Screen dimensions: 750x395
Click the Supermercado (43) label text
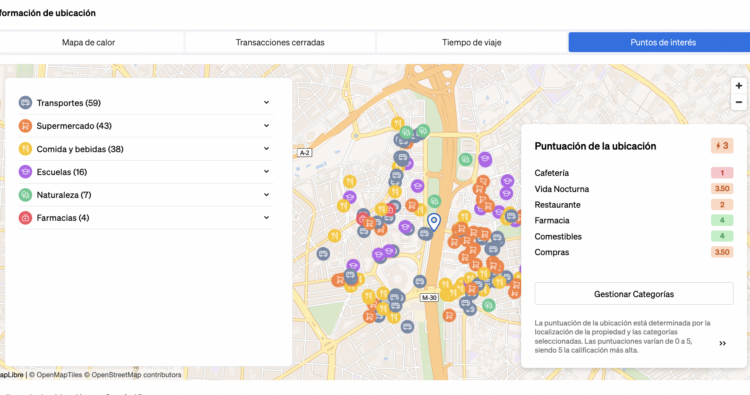(74, 126)
